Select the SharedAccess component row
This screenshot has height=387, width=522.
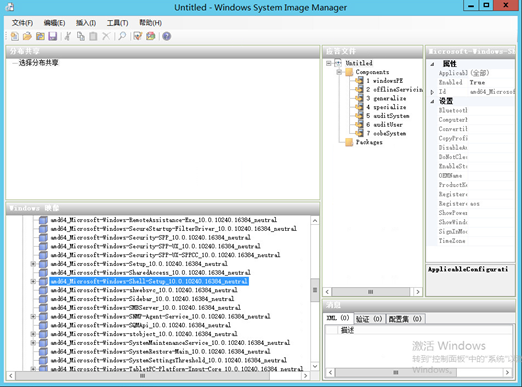pyautogui.click(x=151, y=273)
